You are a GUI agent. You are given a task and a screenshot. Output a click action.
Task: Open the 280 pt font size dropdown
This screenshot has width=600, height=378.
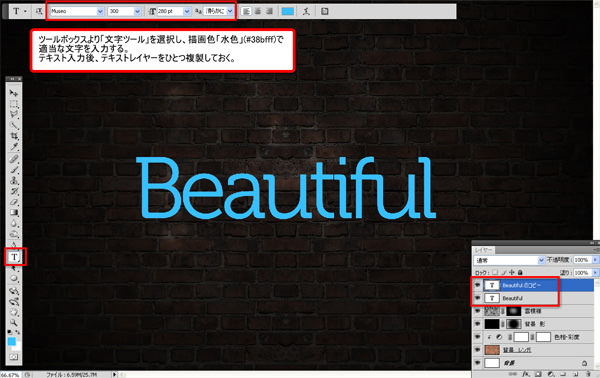coord(187,11)
